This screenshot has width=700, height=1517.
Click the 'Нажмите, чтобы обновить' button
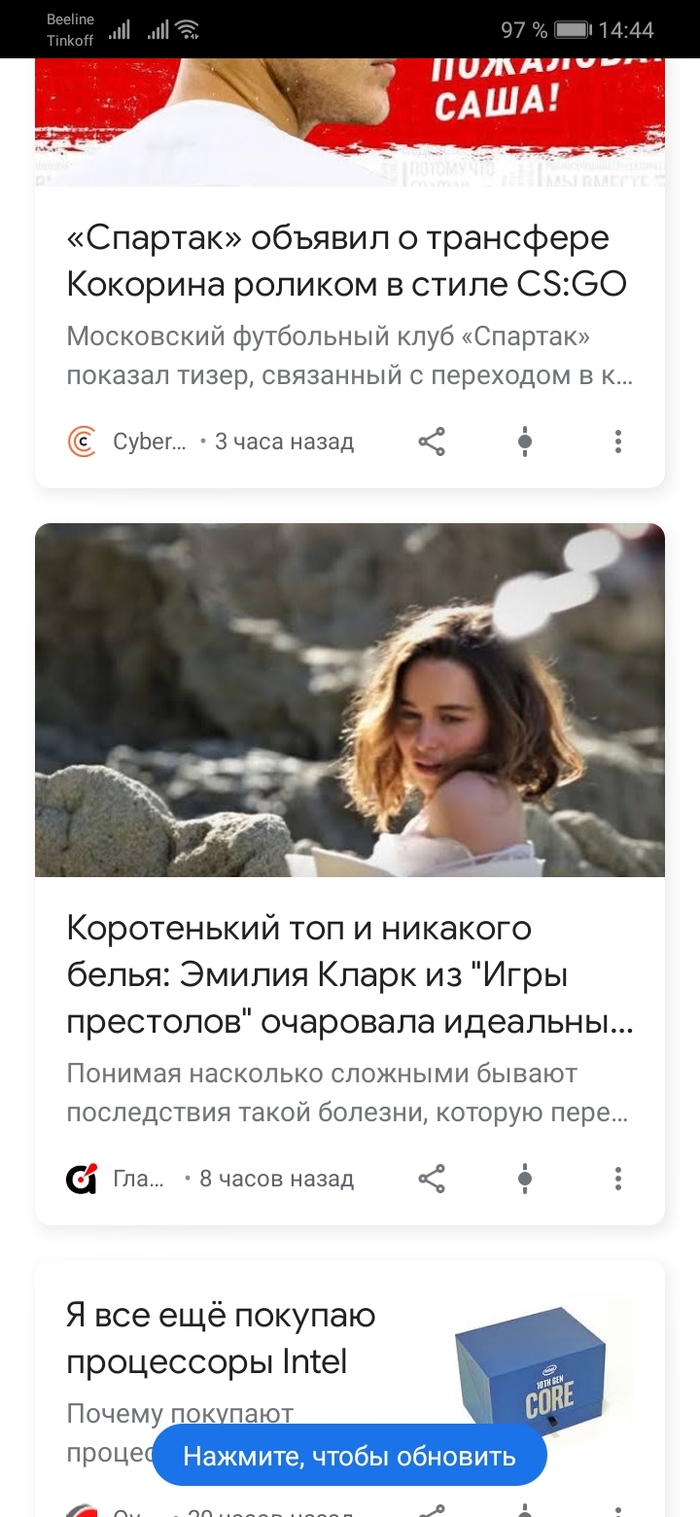click(x=349, y=1455)
